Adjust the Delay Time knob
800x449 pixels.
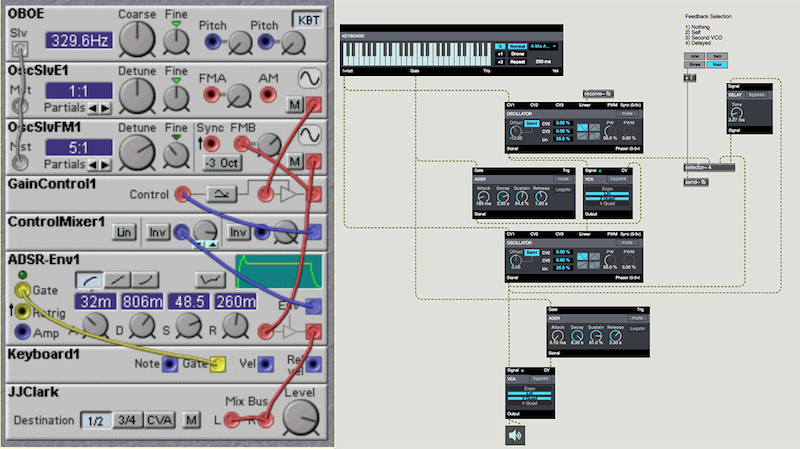[736, 113]
